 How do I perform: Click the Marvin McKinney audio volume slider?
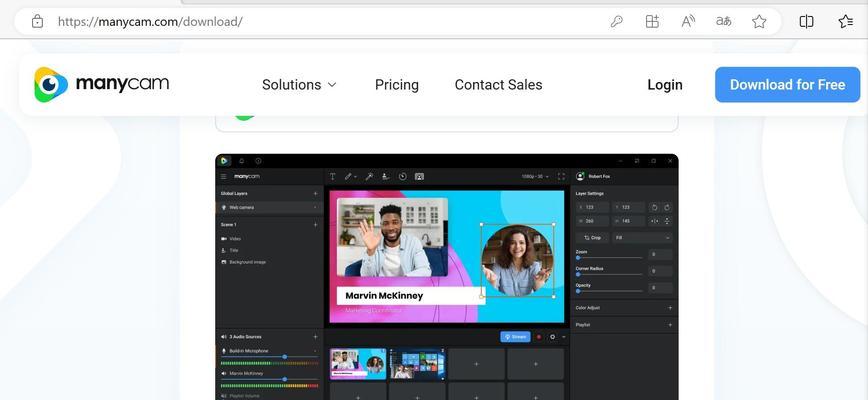[270, 379]
